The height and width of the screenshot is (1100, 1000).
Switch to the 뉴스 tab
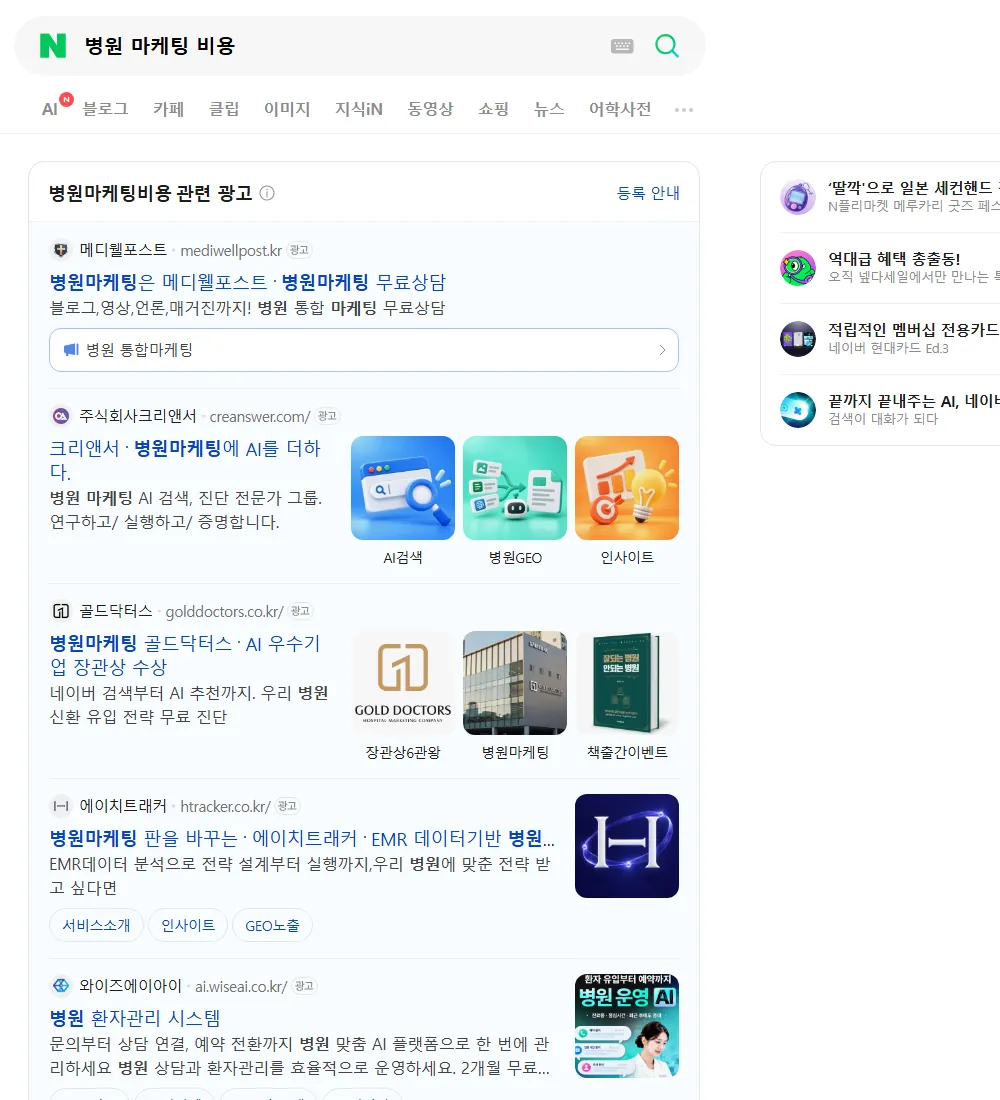coord(549,109)
